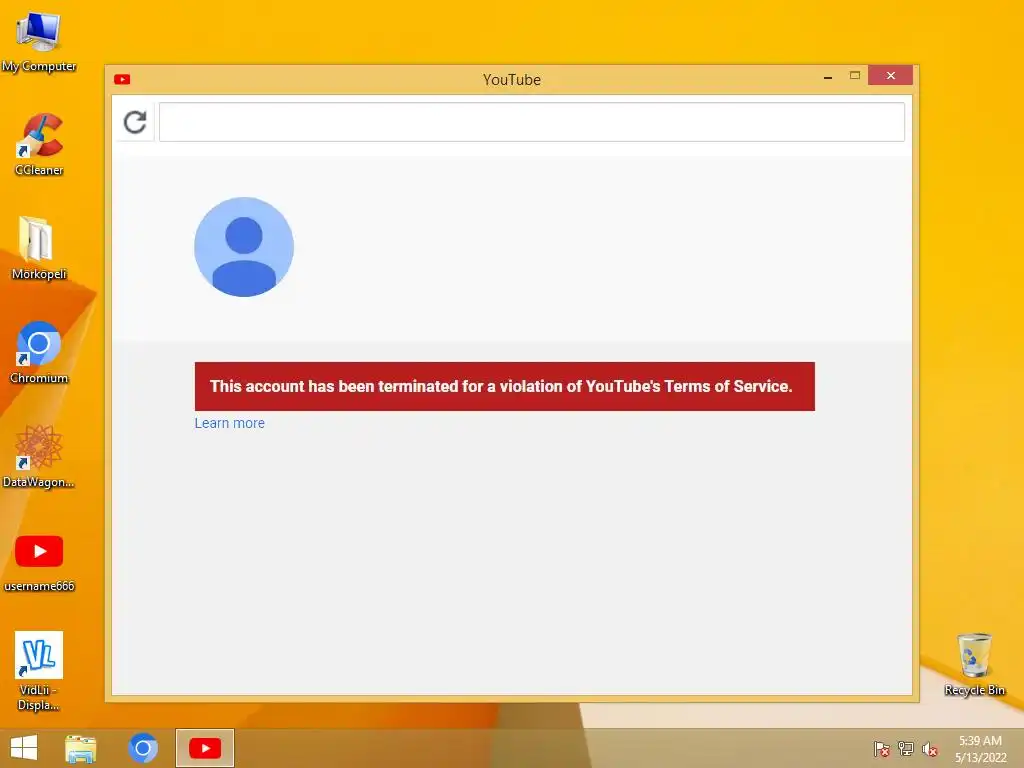Open the DataWagon desktop shortcut
This screenshot has height=768, width=1024.
coord(39,456)
